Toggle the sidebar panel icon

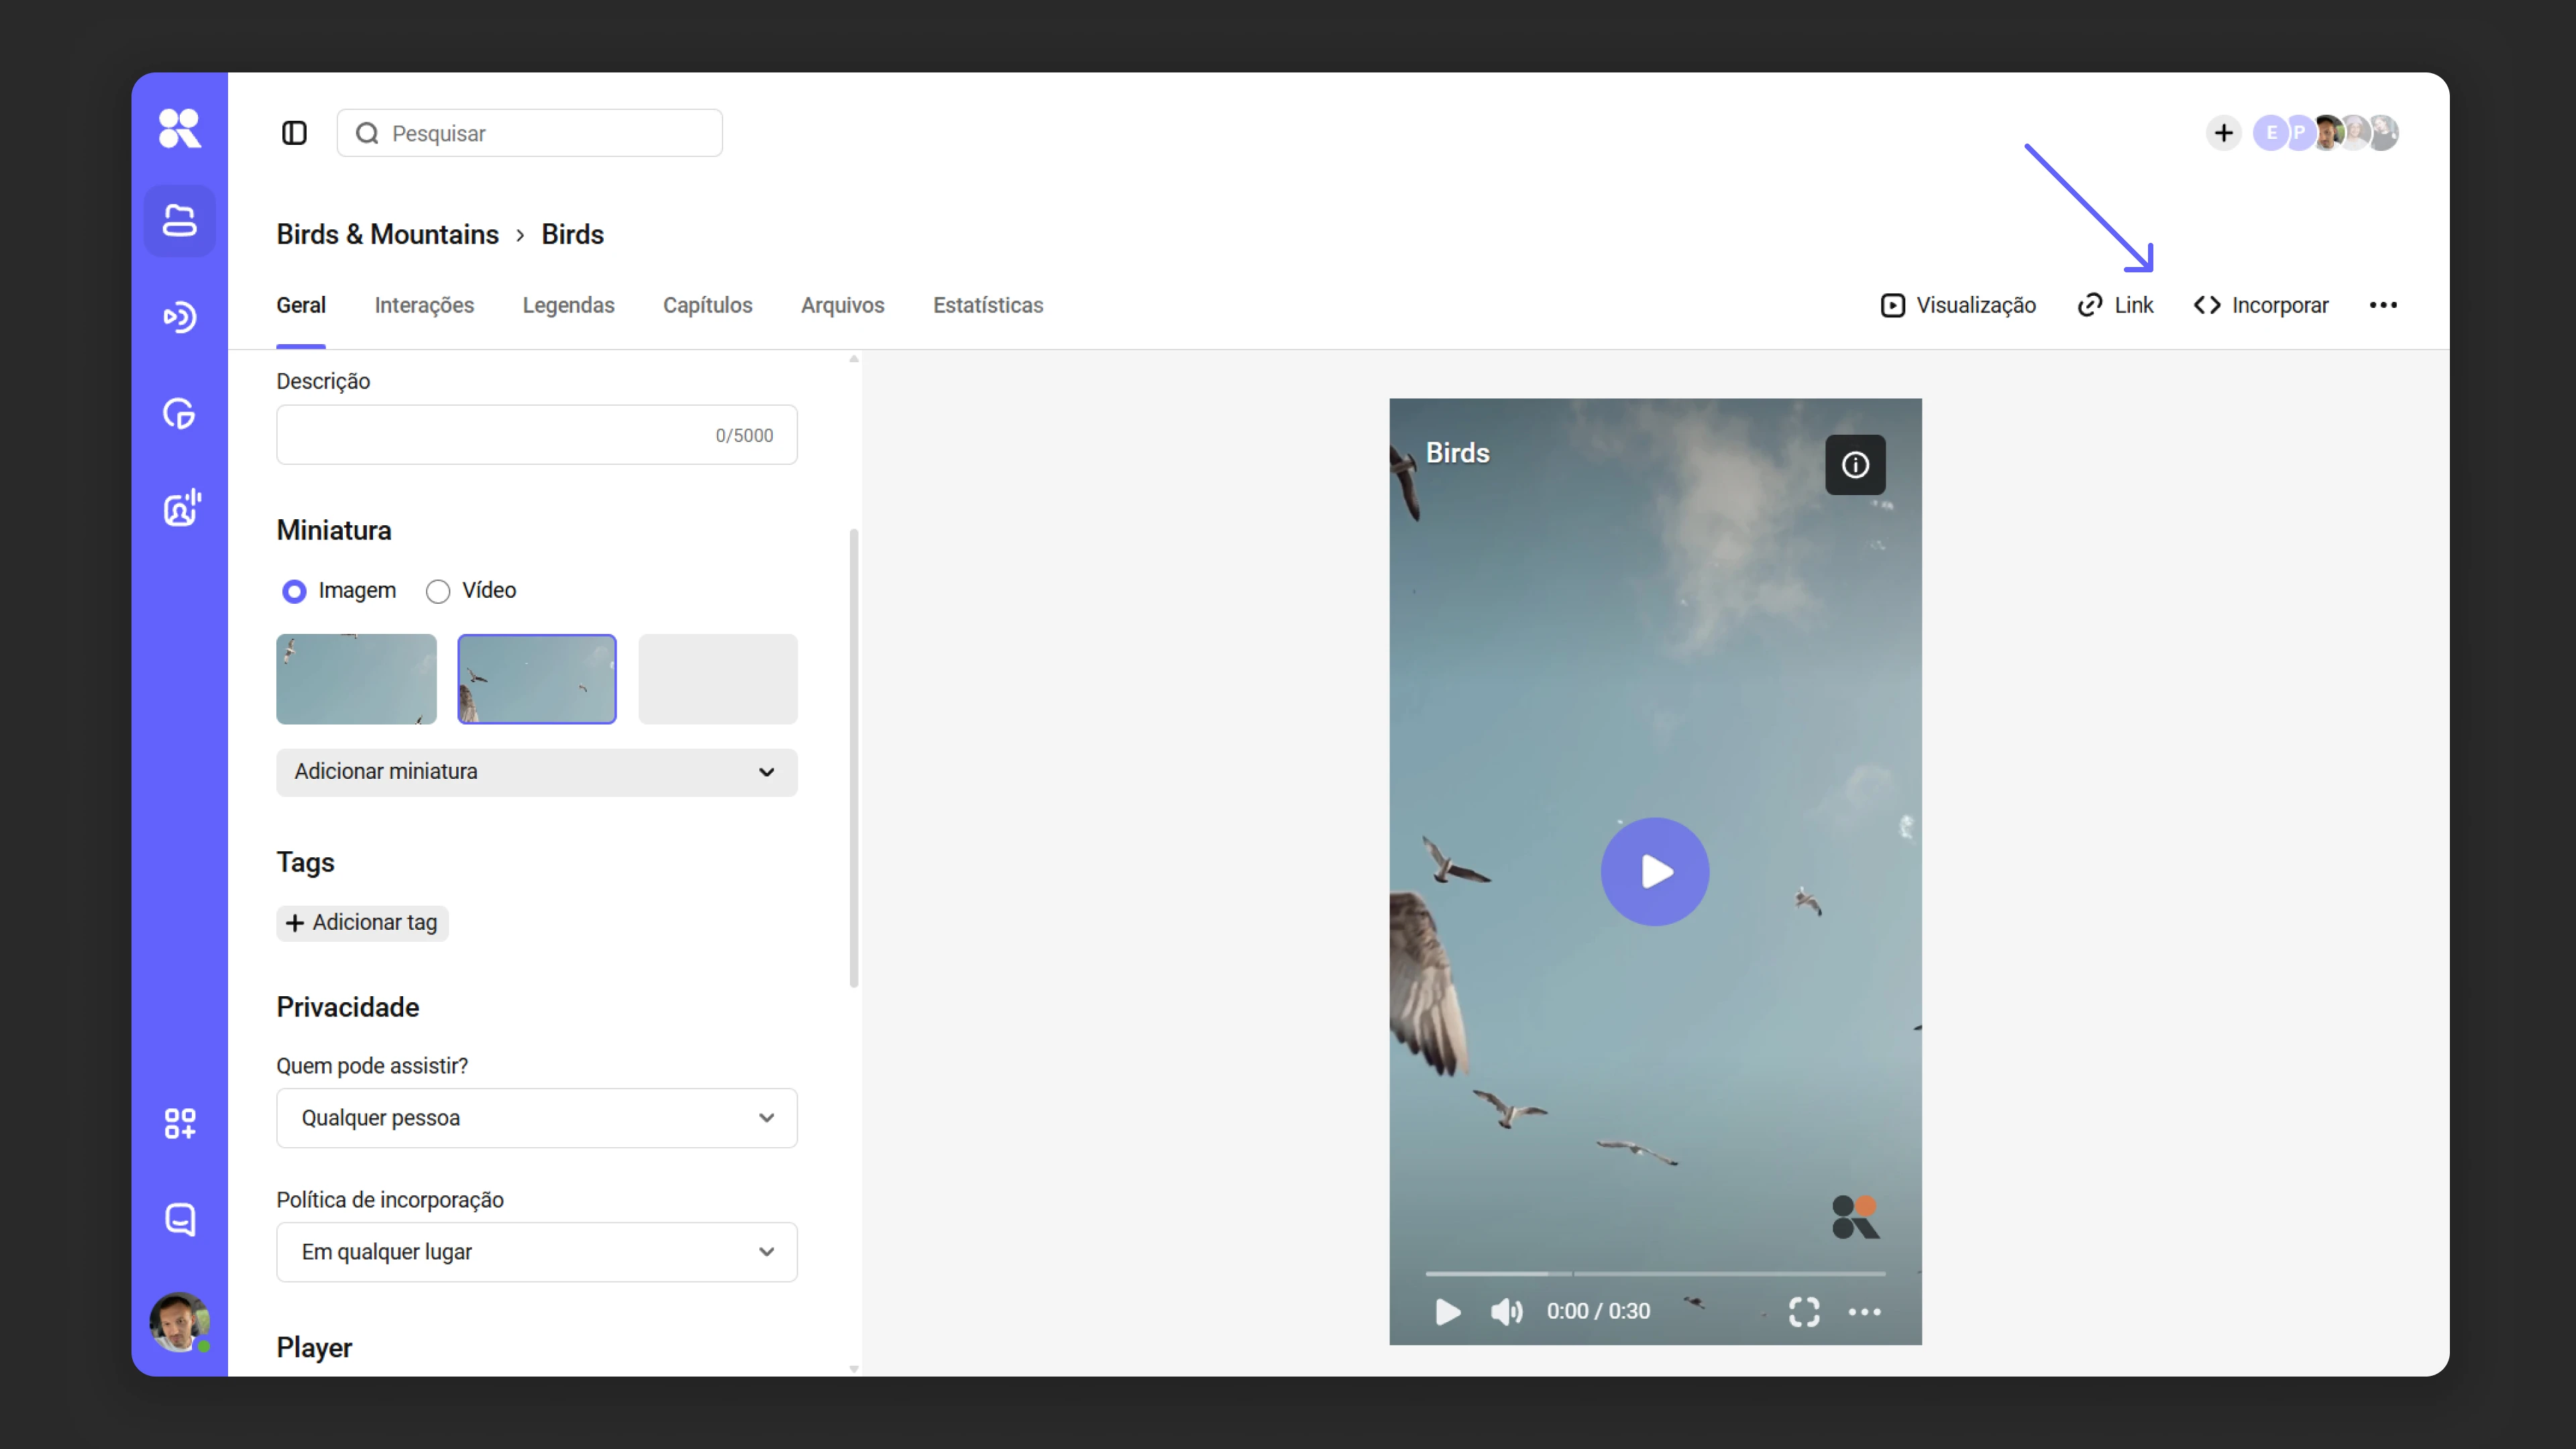[294, 133]
